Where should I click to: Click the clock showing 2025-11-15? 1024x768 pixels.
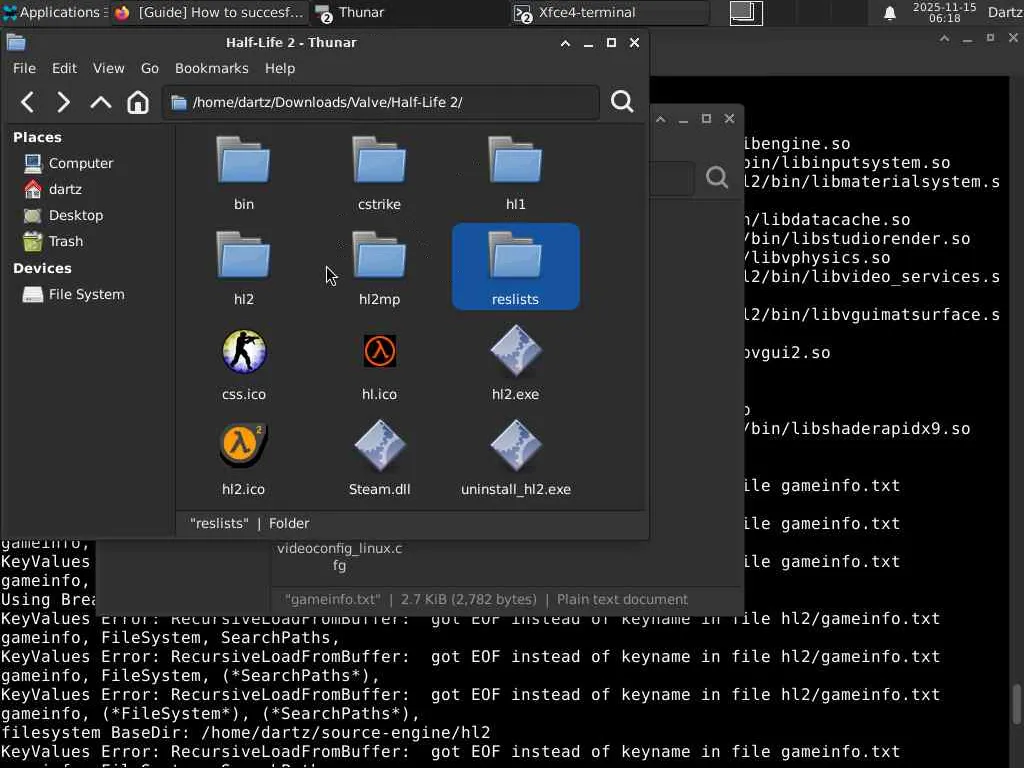(x=944, y=12)
